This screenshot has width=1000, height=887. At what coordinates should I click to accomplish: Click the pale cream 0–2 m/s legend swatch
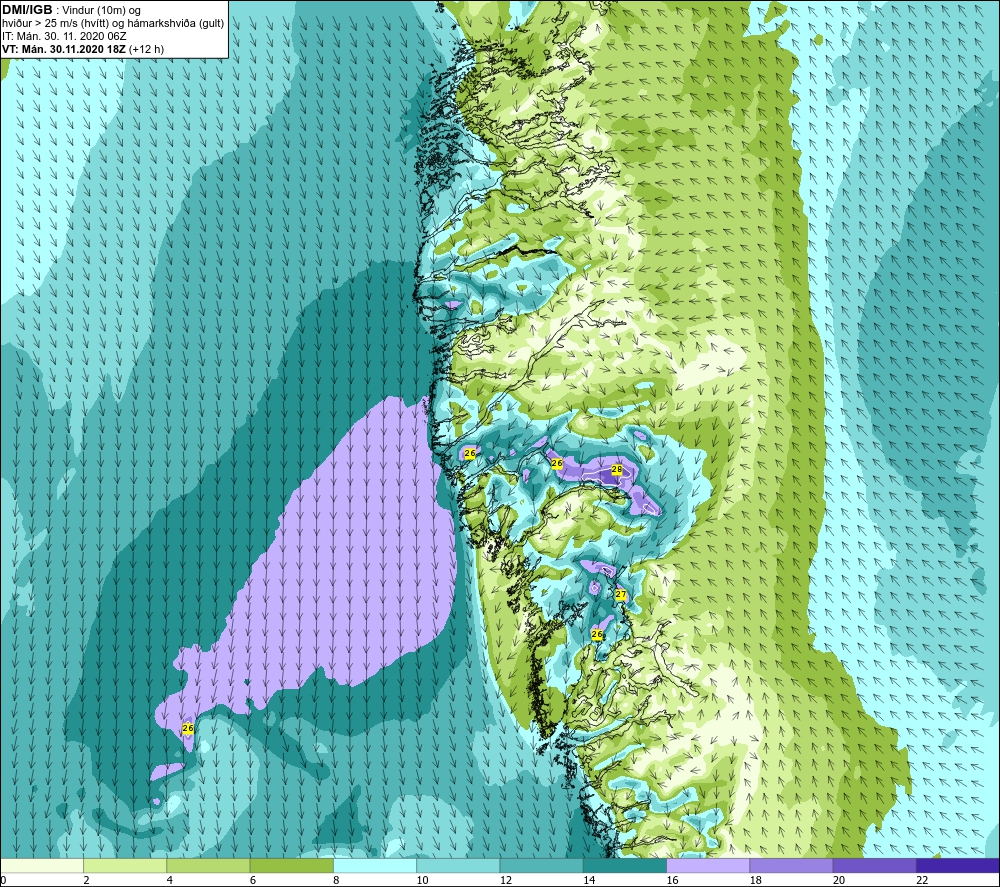(41, 866)
